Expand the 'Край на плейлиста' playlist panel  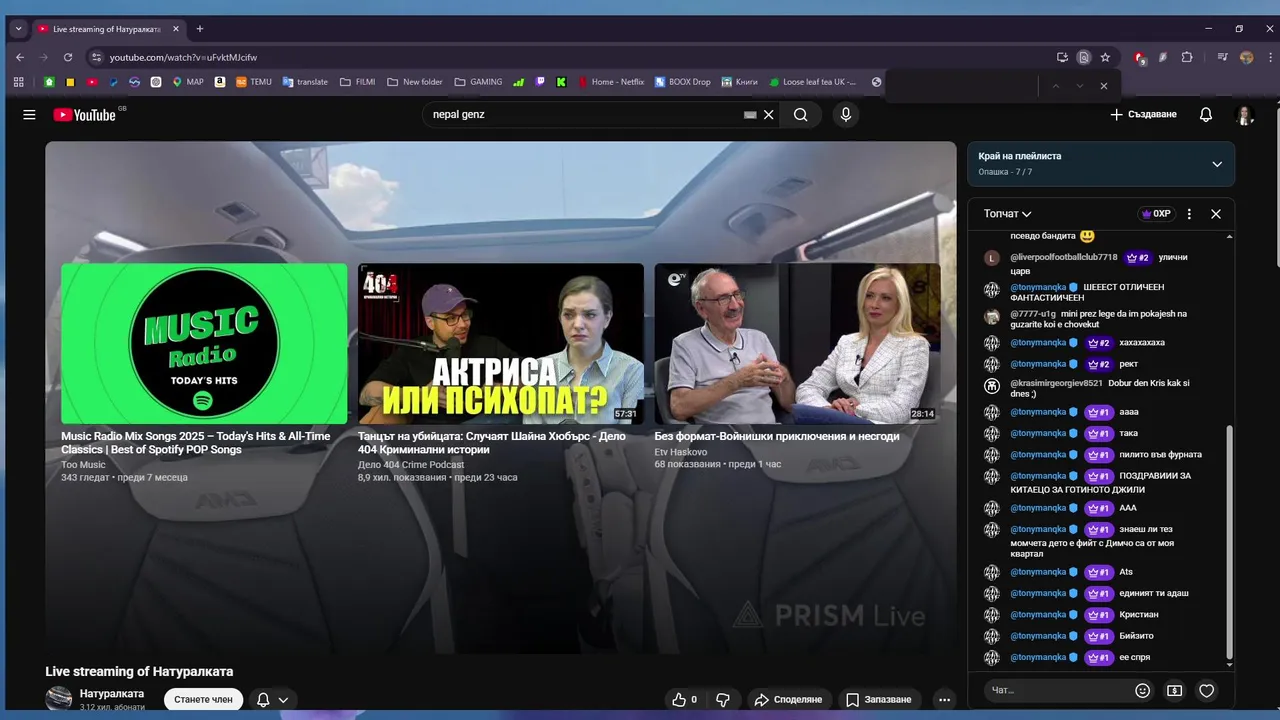click(x=1217, y=164)
